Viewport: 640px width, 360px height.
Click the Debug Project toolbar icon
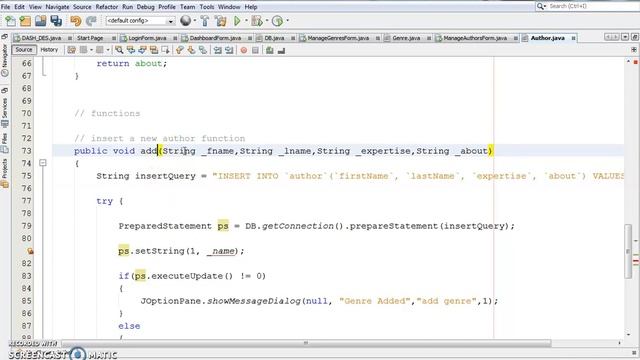click(x=257, y=21)
